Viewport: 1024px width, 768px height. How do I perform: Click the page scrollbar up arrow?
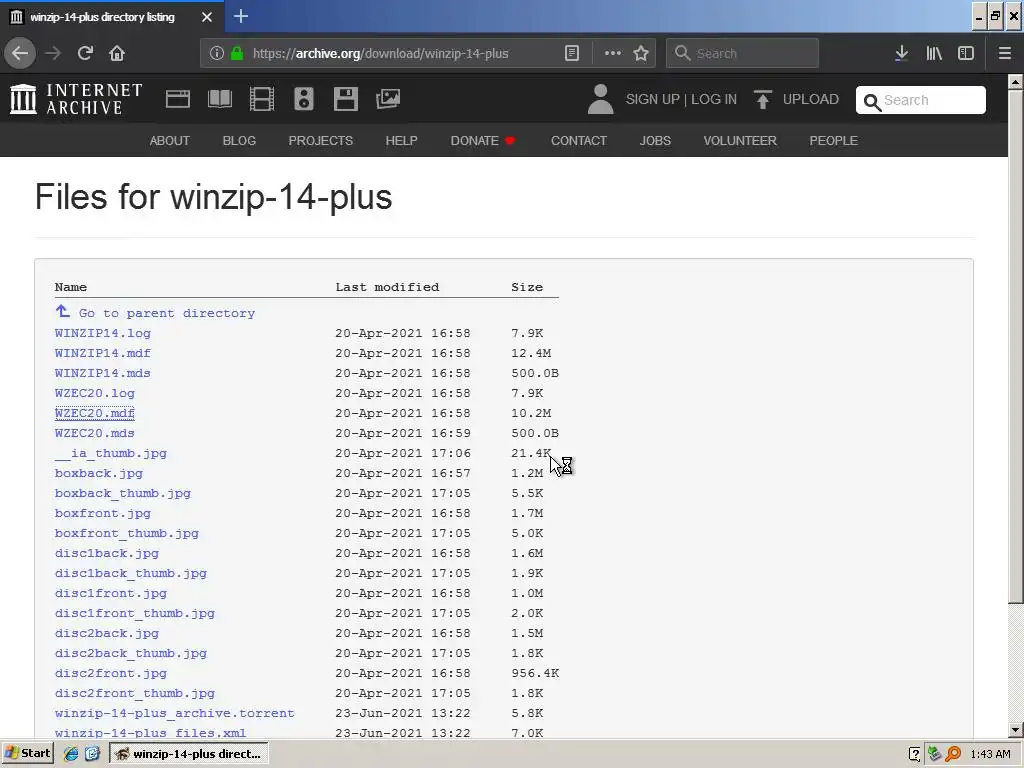point(1015,82)
